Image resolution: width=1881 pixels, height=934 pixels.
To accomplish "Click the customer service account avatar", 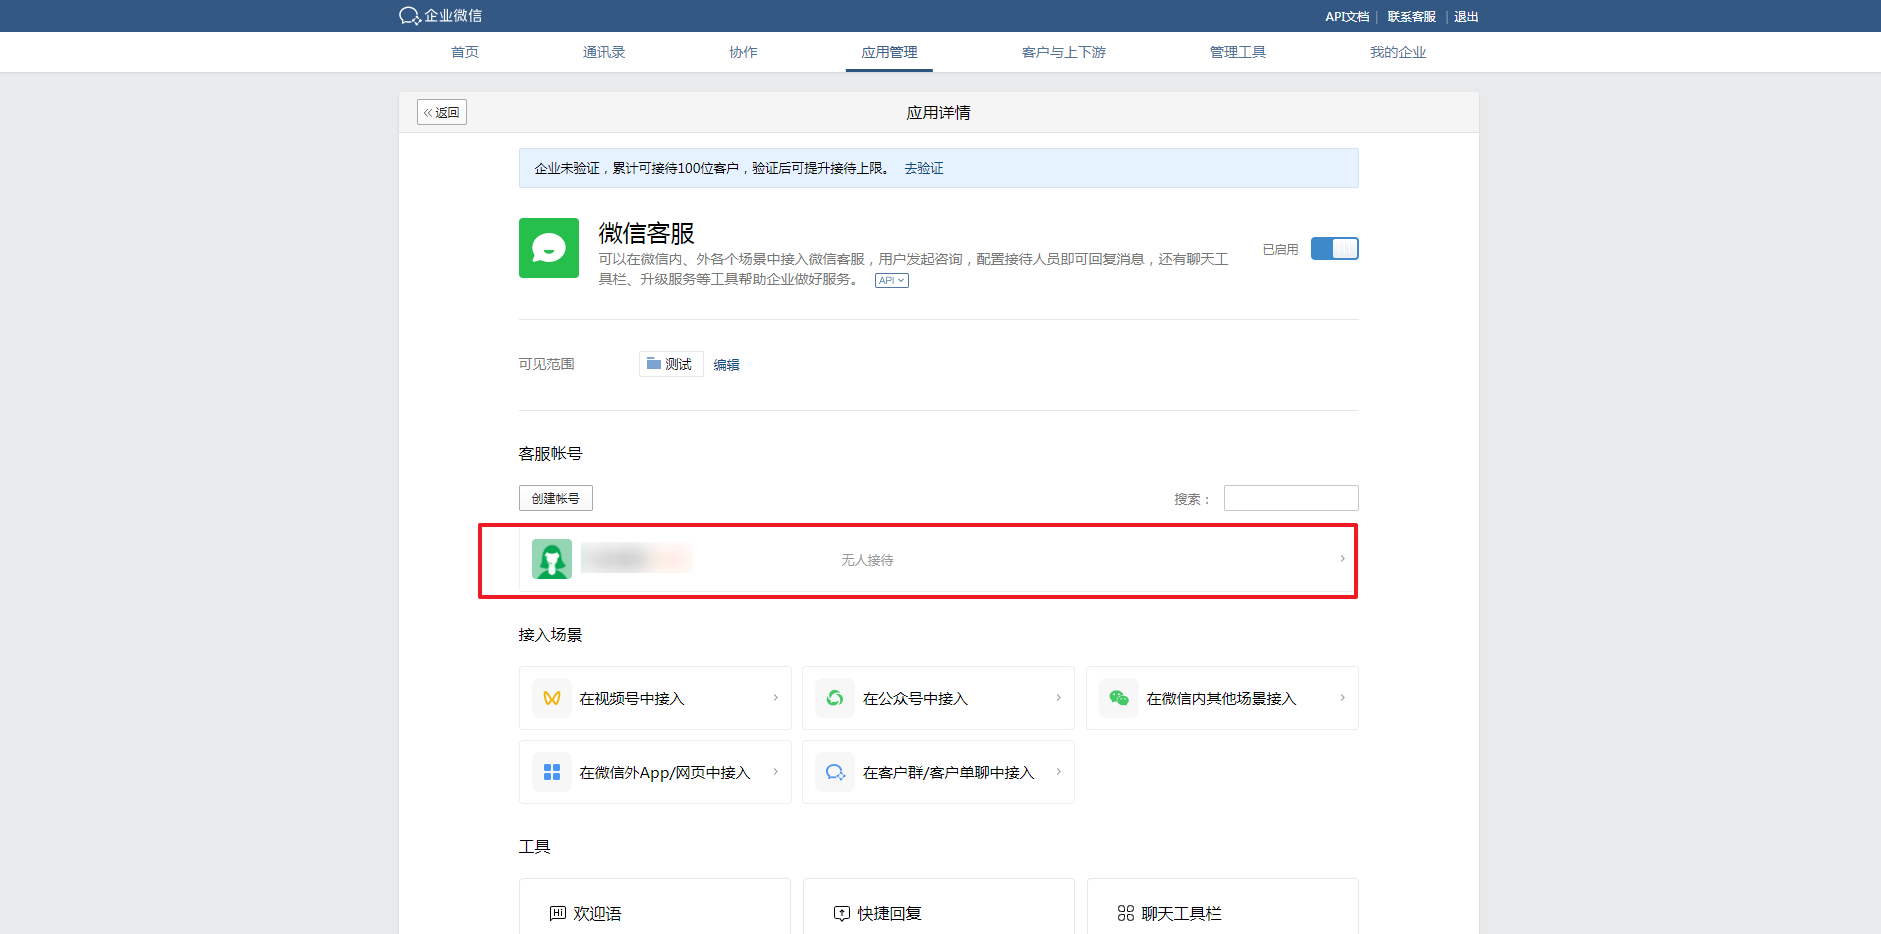I will (x=551, y=559).
